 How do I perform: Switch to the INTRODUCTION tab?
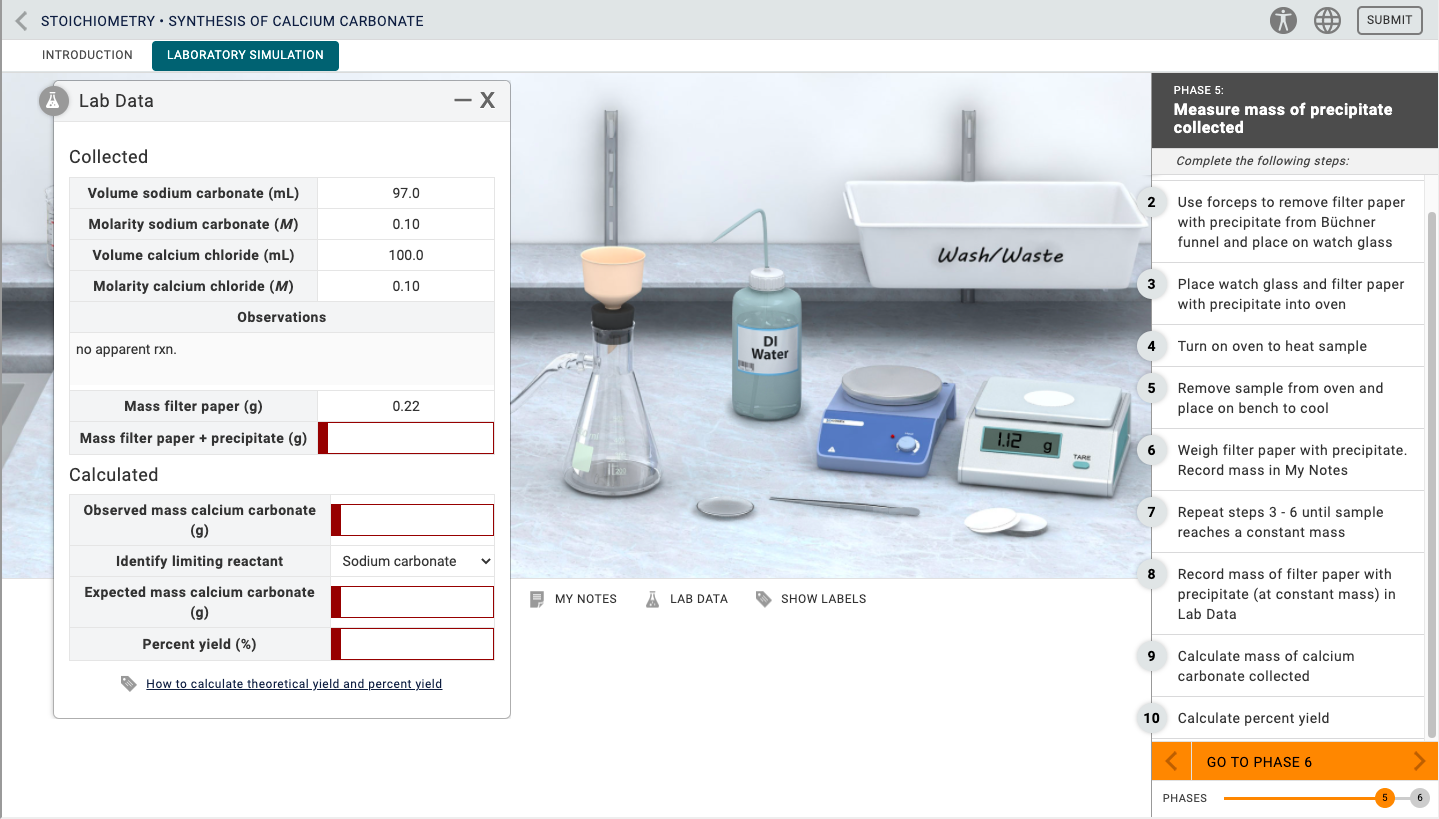(87, 55)
